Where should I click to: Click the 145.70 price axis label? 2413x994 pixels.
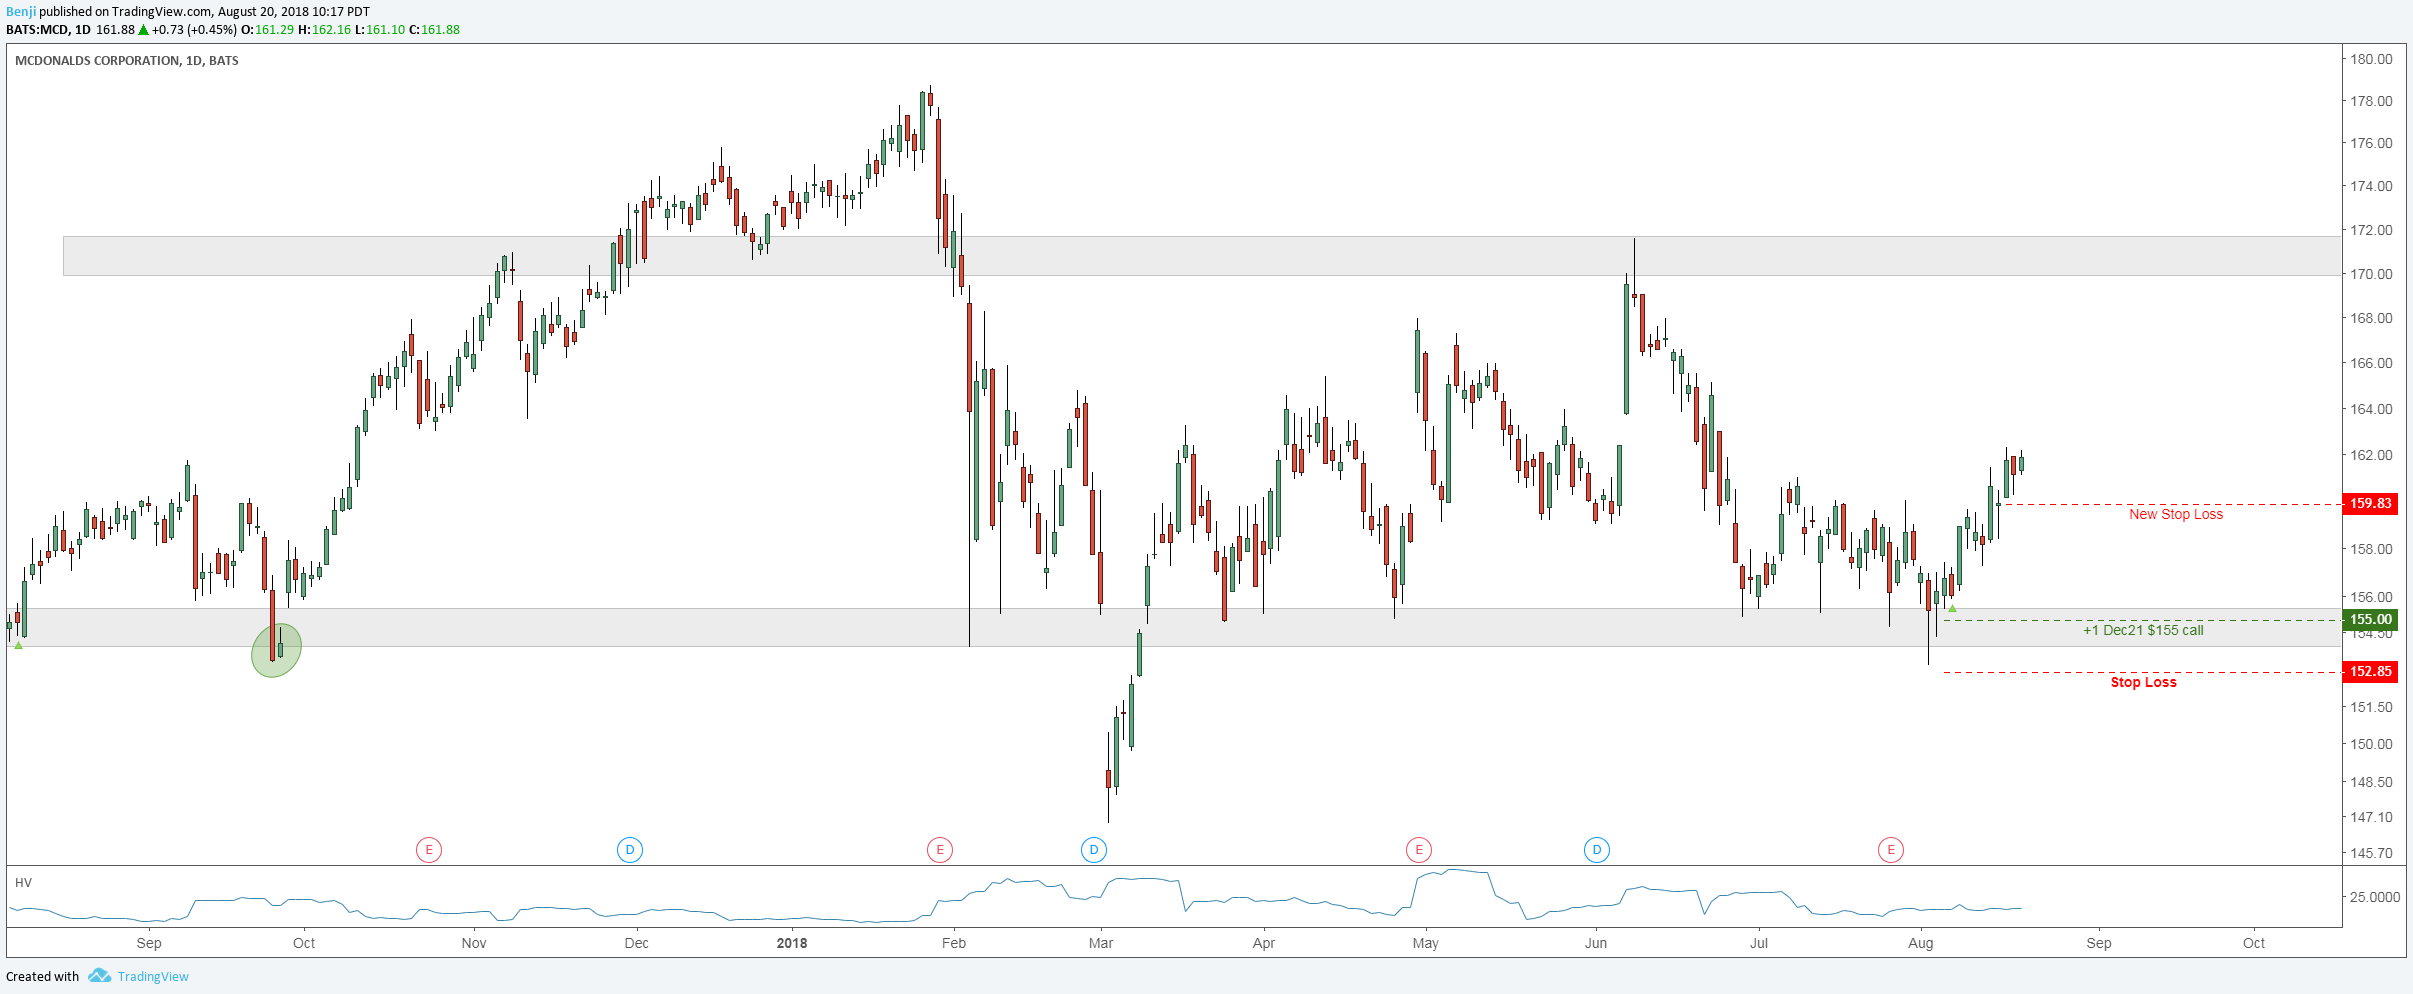2371,853
